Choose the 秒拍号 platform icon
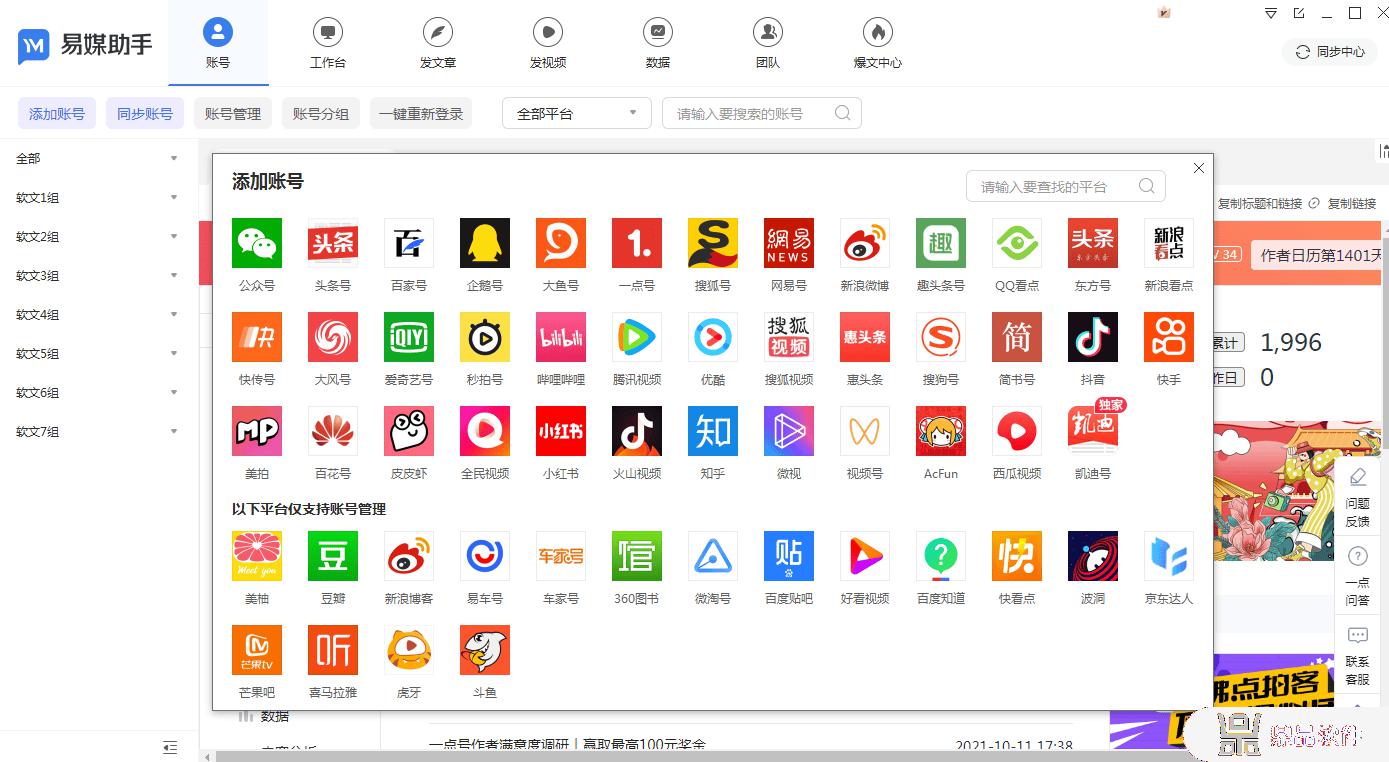Image resolution: width=1389 pixels, height=762 pixels. coord(485,337)
